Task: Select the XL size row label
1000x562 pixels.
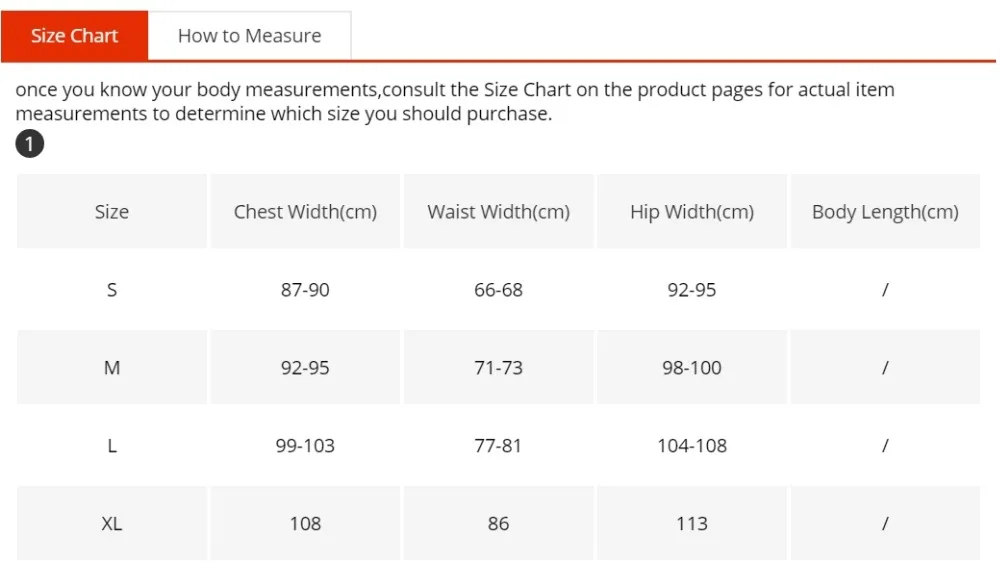Action: click(x=112, y=524)
